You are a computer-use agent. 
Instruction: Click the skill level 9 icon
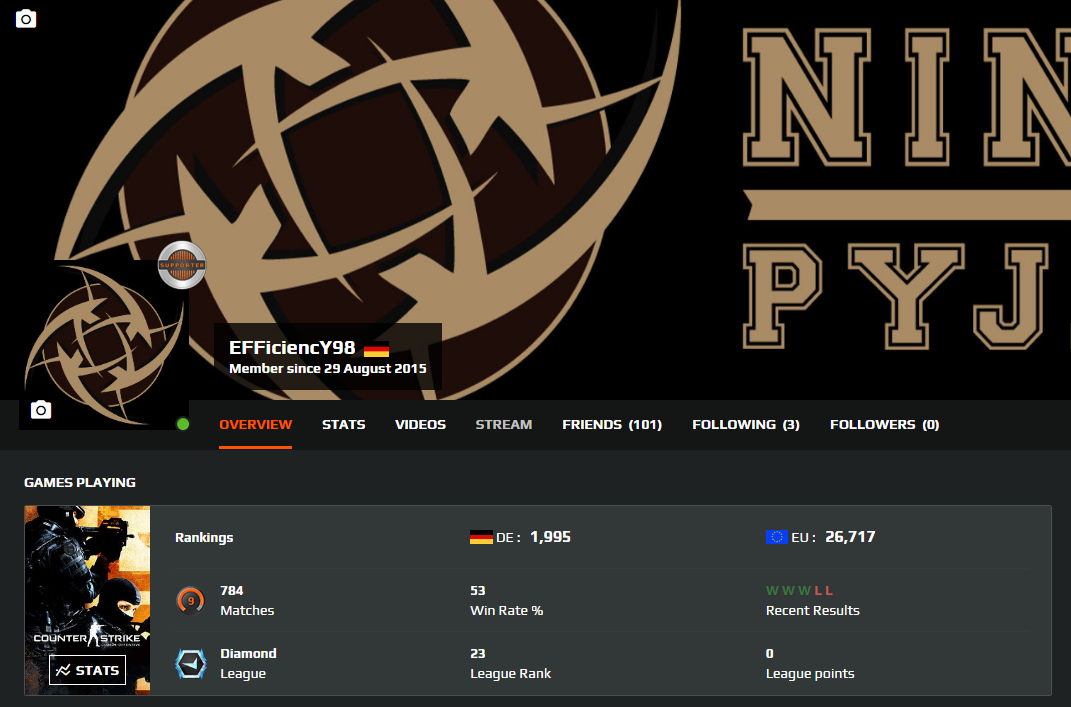pyautogui.click(x=191, y=601)
